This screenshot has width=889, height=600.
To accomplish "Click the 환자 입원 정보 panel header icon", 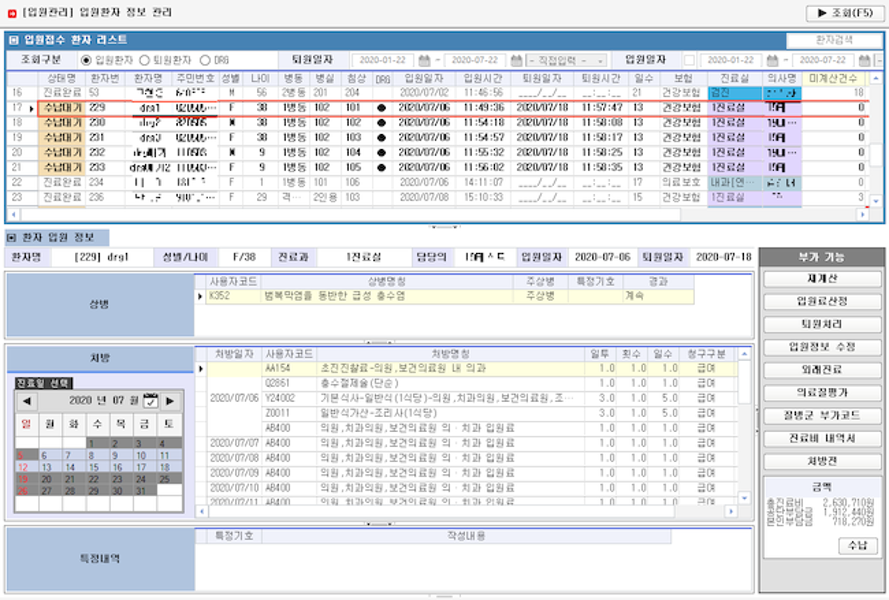I will tap(11, 238).
